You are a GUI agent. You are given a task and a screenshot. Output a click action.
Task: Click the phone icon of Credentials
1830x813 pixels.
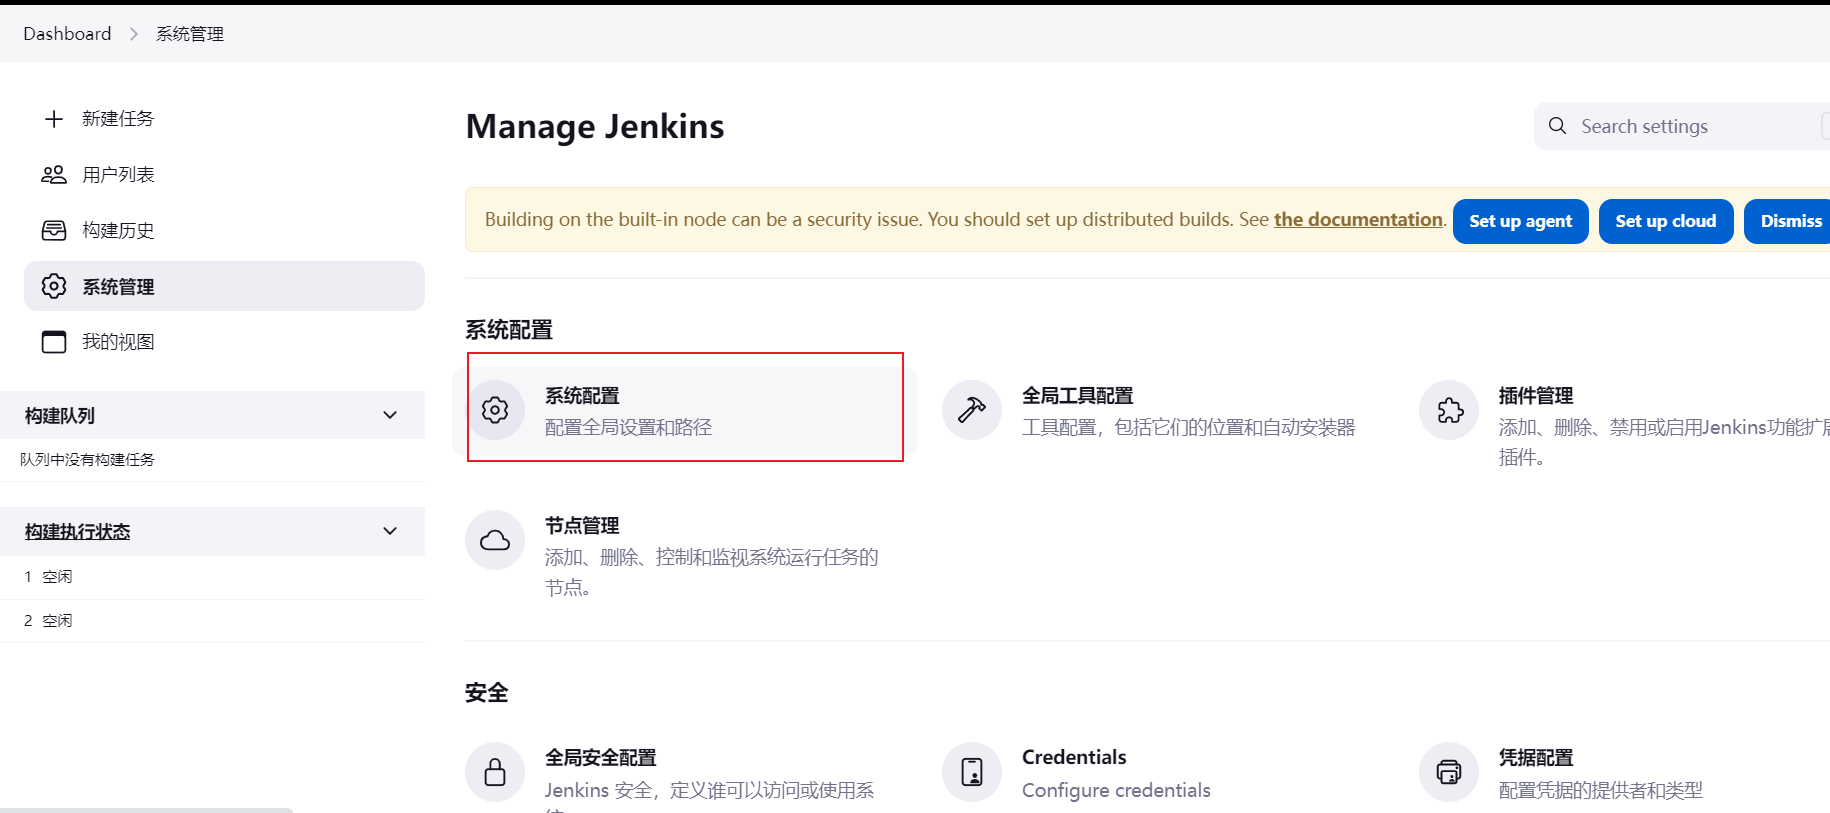[x=972, y=772]
